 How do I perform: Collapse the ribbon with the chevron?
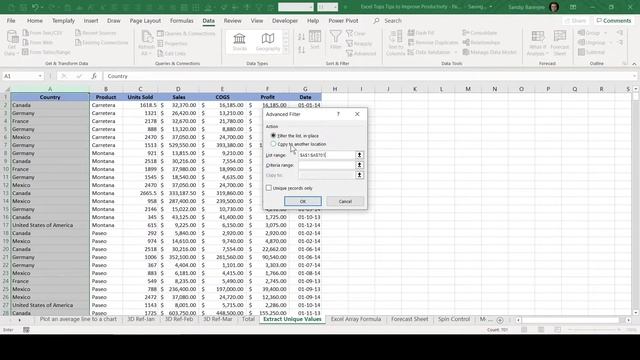pyautogui.click(x=634, y=64)
